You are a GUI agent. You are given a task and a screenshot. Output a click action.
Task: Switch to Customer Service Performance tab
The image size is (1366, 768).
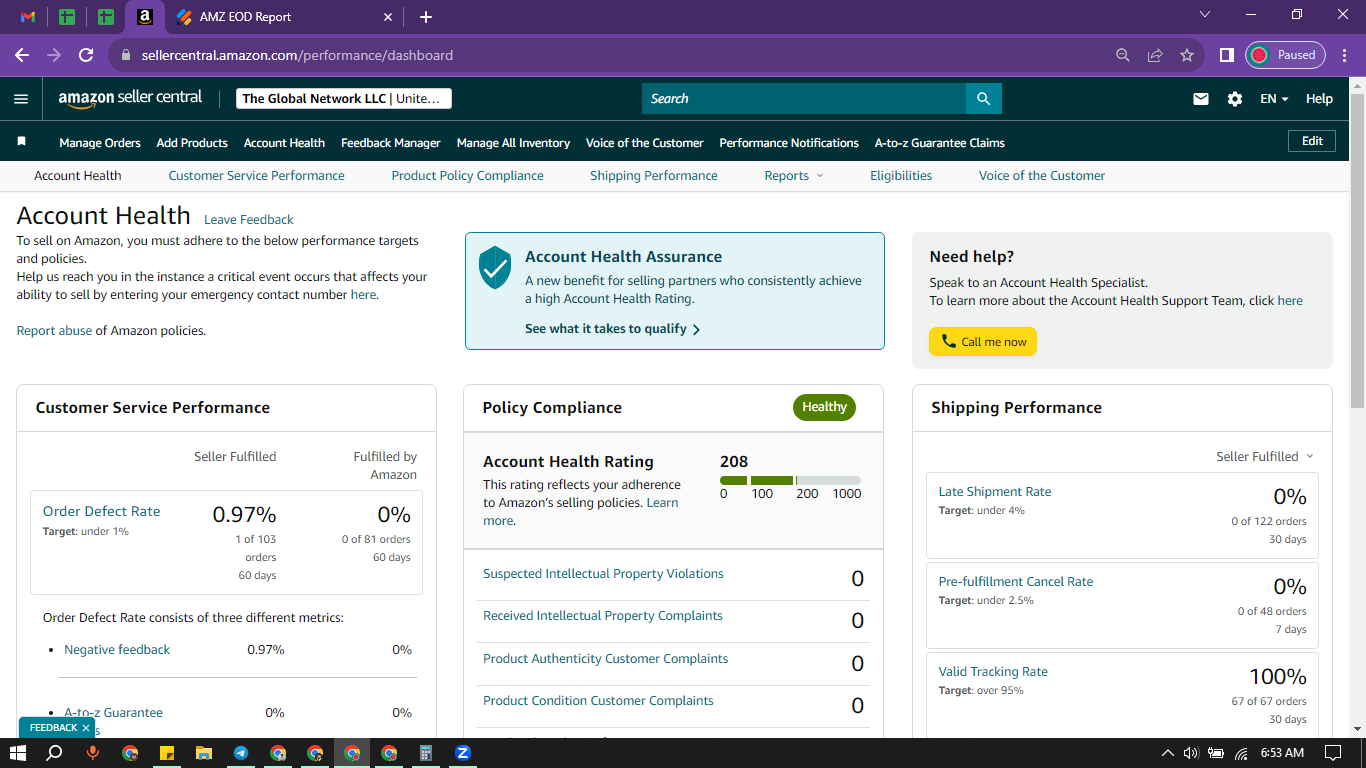pyautogui.click(x=256, y=175)
